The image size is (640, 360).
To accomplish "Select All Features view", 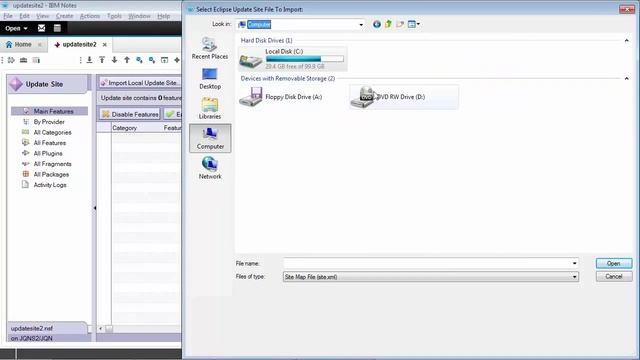I will pos(50,143).
